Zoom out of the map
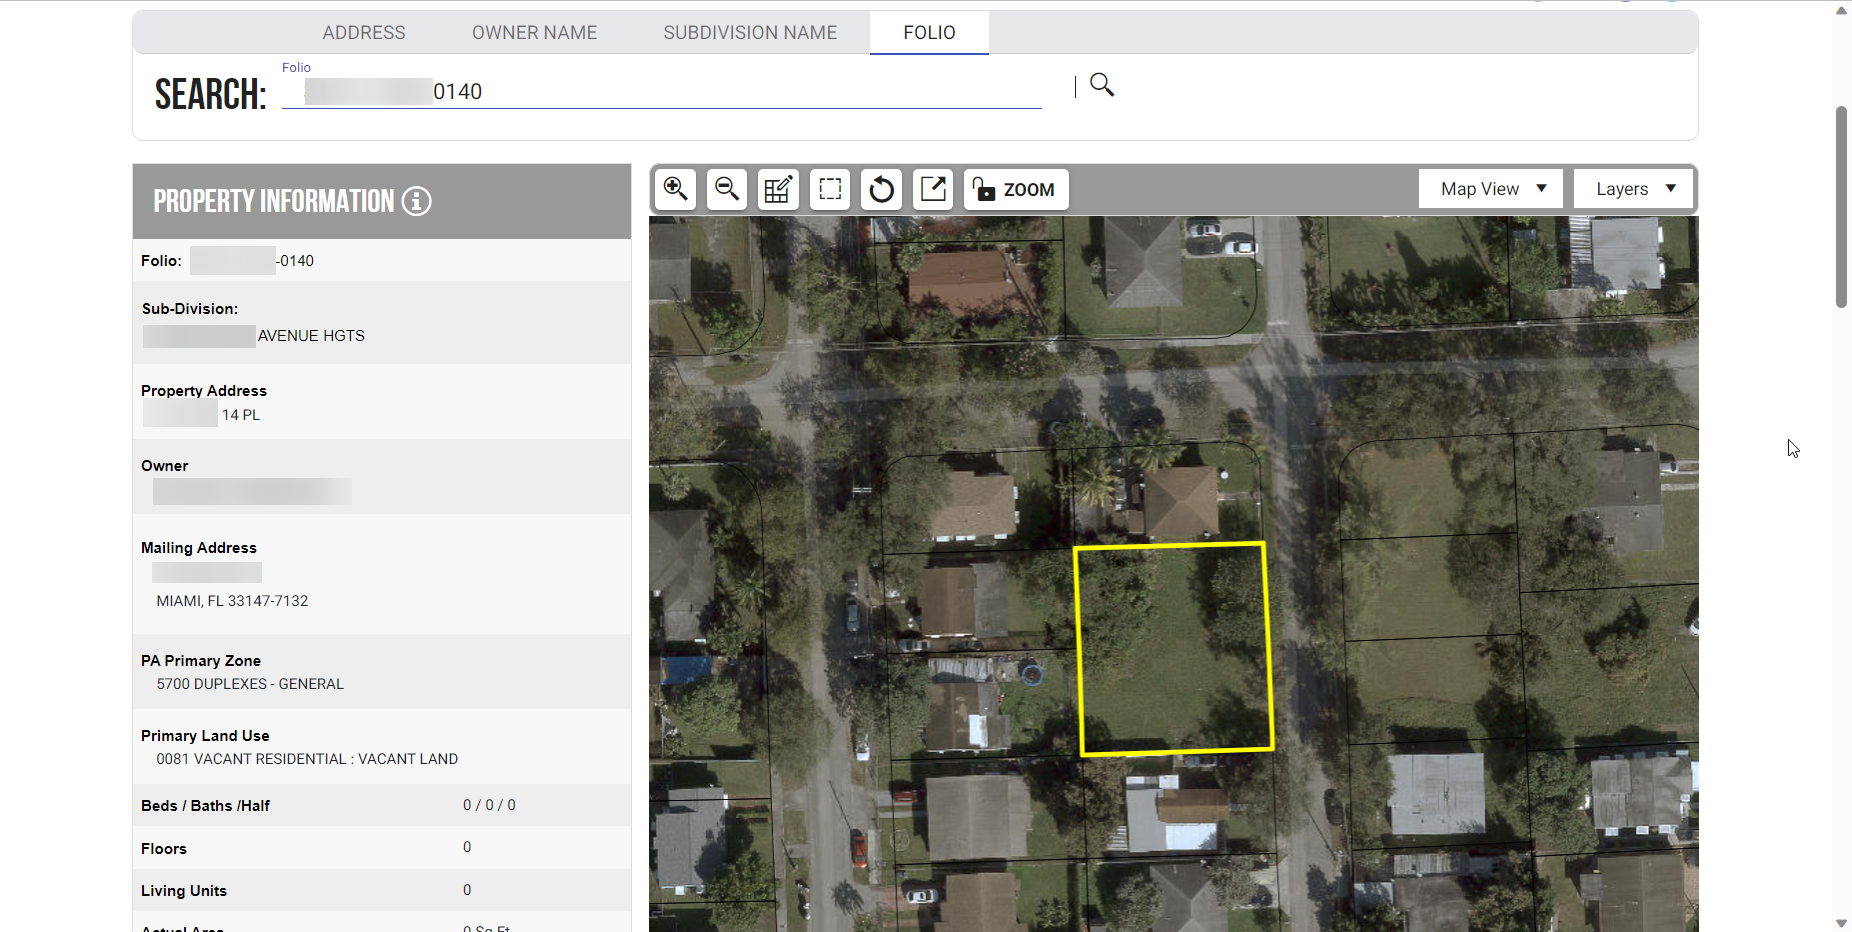 pos(727,189)
